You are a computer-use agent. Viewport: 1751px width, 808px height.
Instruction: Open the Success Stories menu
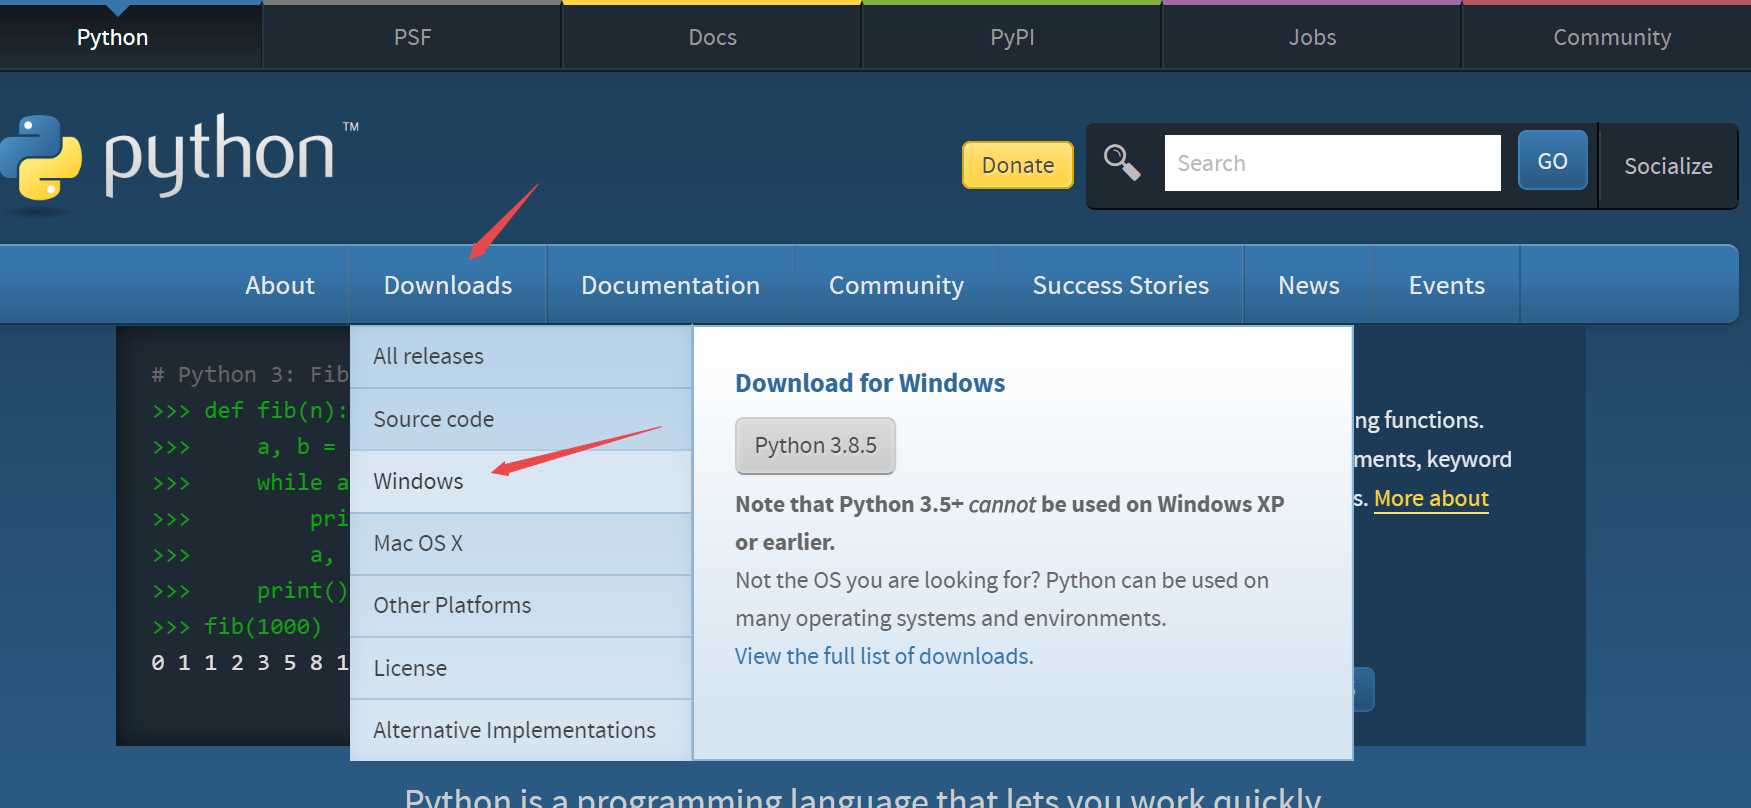point(1120,285)
